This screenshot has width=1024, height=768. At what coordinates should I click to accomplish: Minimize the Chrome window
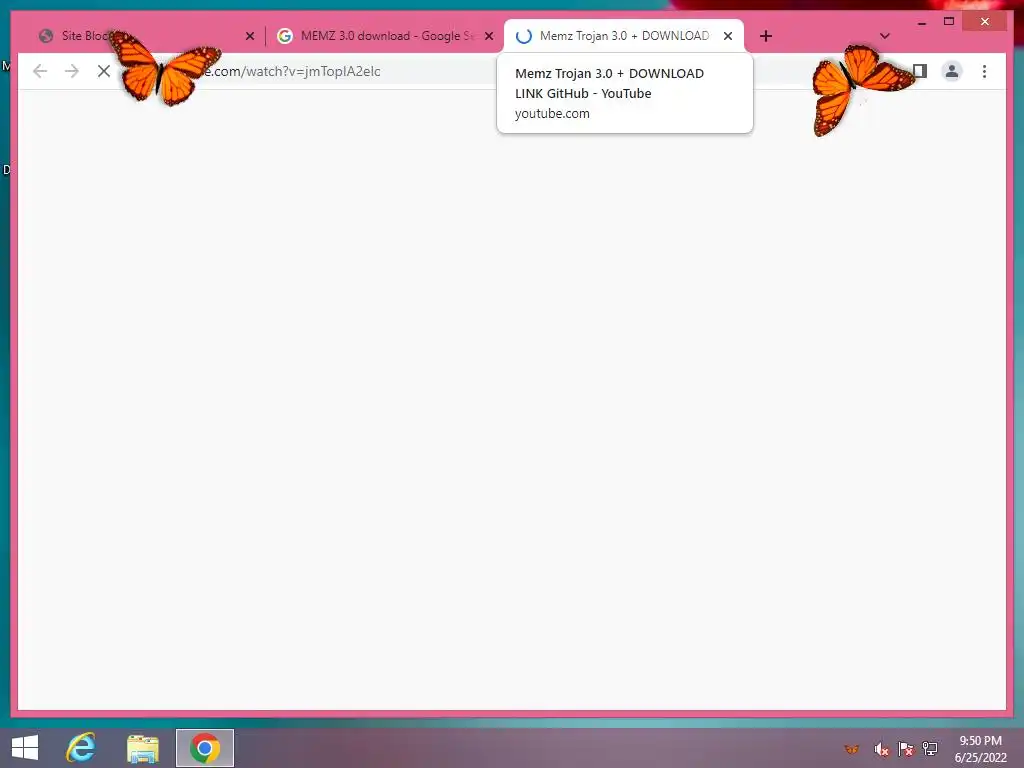pos(922,22)
